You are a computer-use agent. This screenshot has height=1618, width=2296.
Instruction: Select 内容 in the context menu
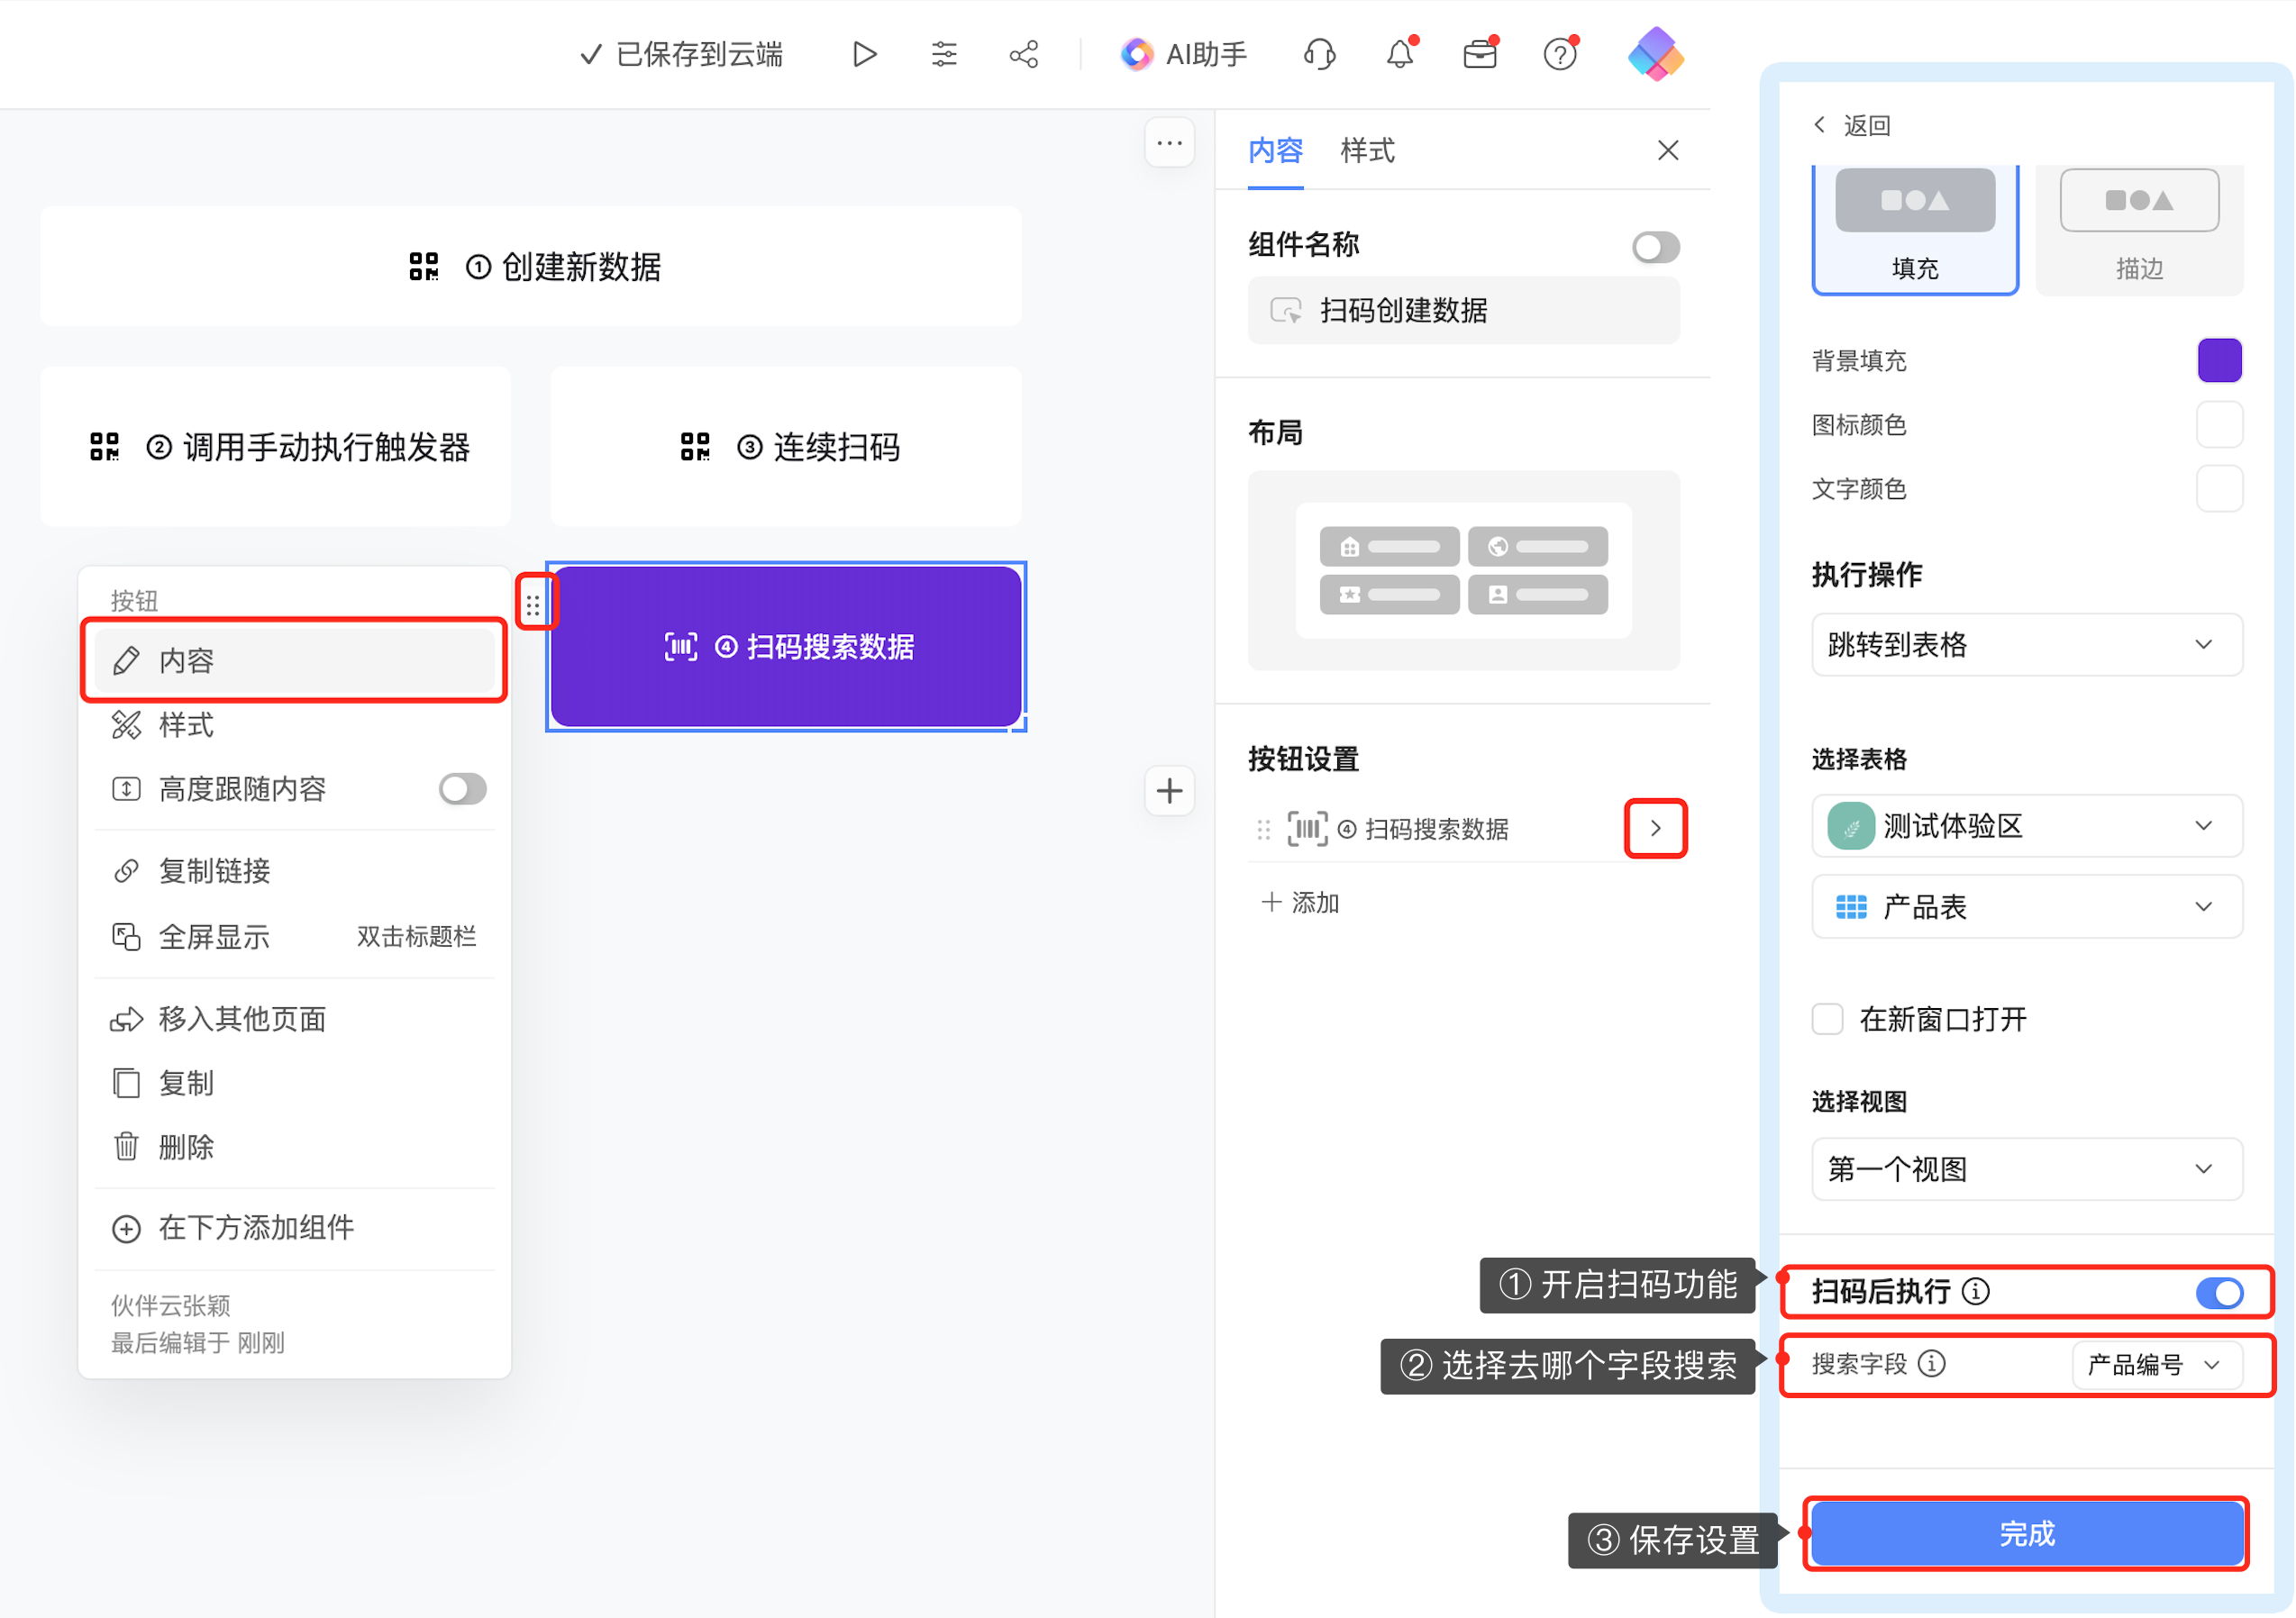(295, 660)
